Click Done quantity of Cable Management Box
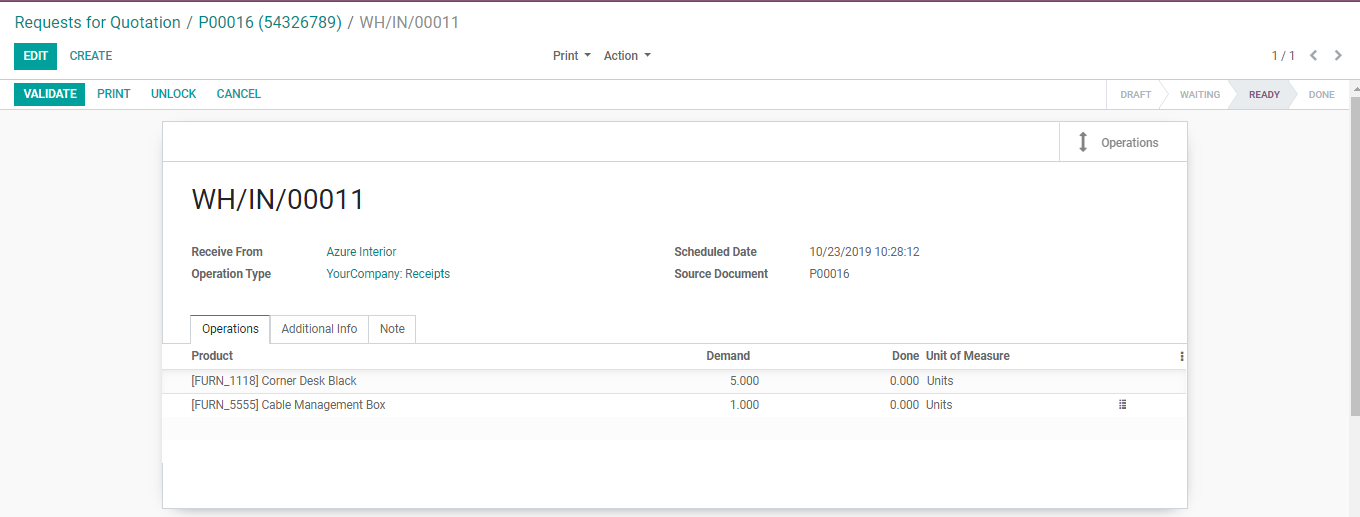The width and height of the screenshot is (1360, 517). pos(904,405)
